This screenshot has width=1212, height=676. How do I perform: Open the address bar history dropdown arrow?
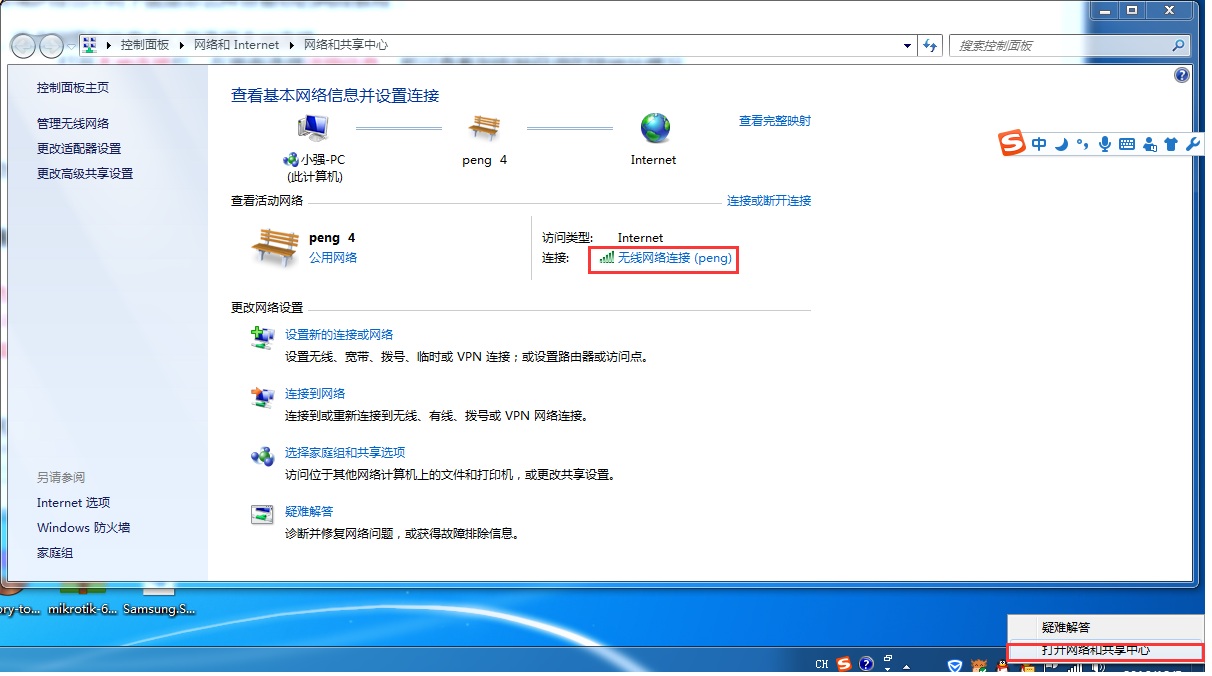coord(908,45)
